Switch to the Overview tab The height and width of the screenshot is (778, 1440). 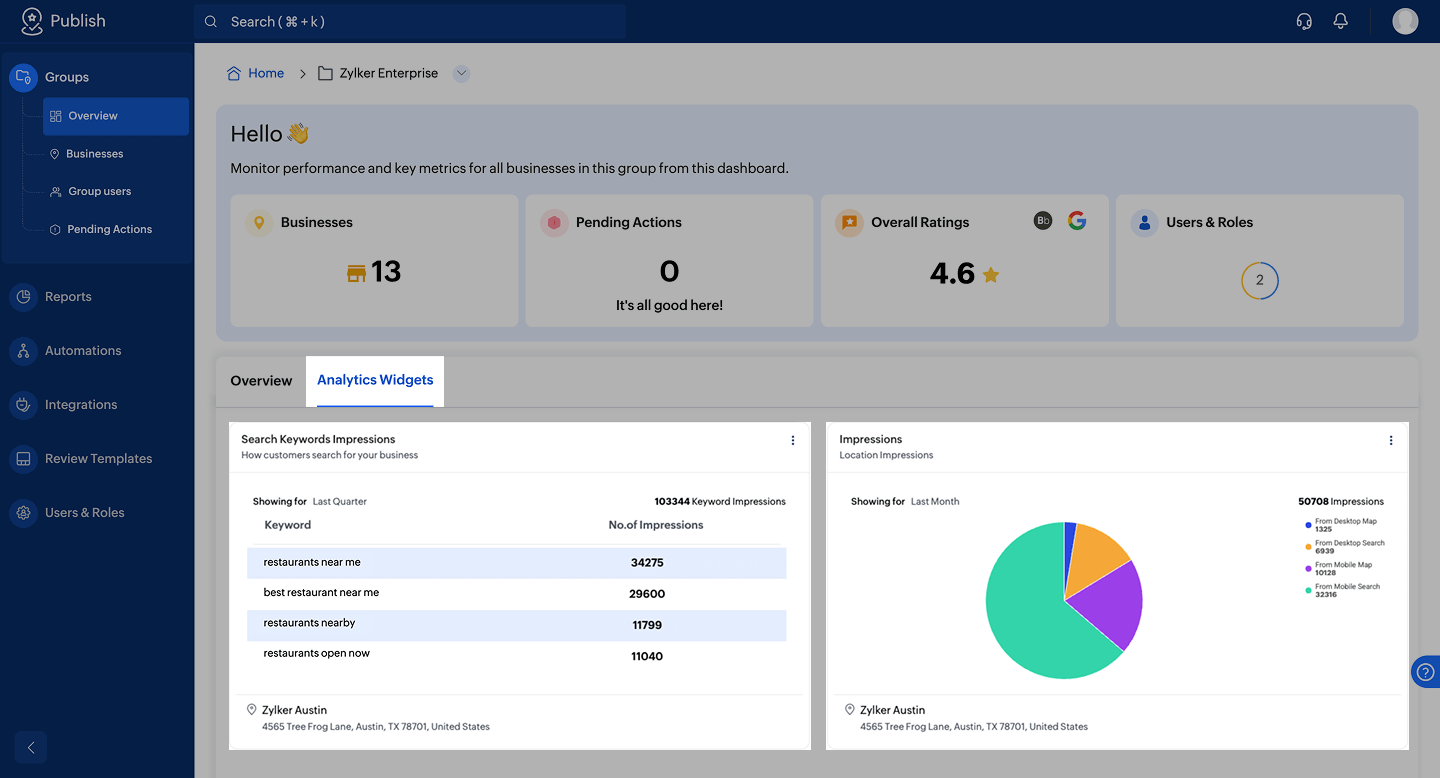click(261, 381)
